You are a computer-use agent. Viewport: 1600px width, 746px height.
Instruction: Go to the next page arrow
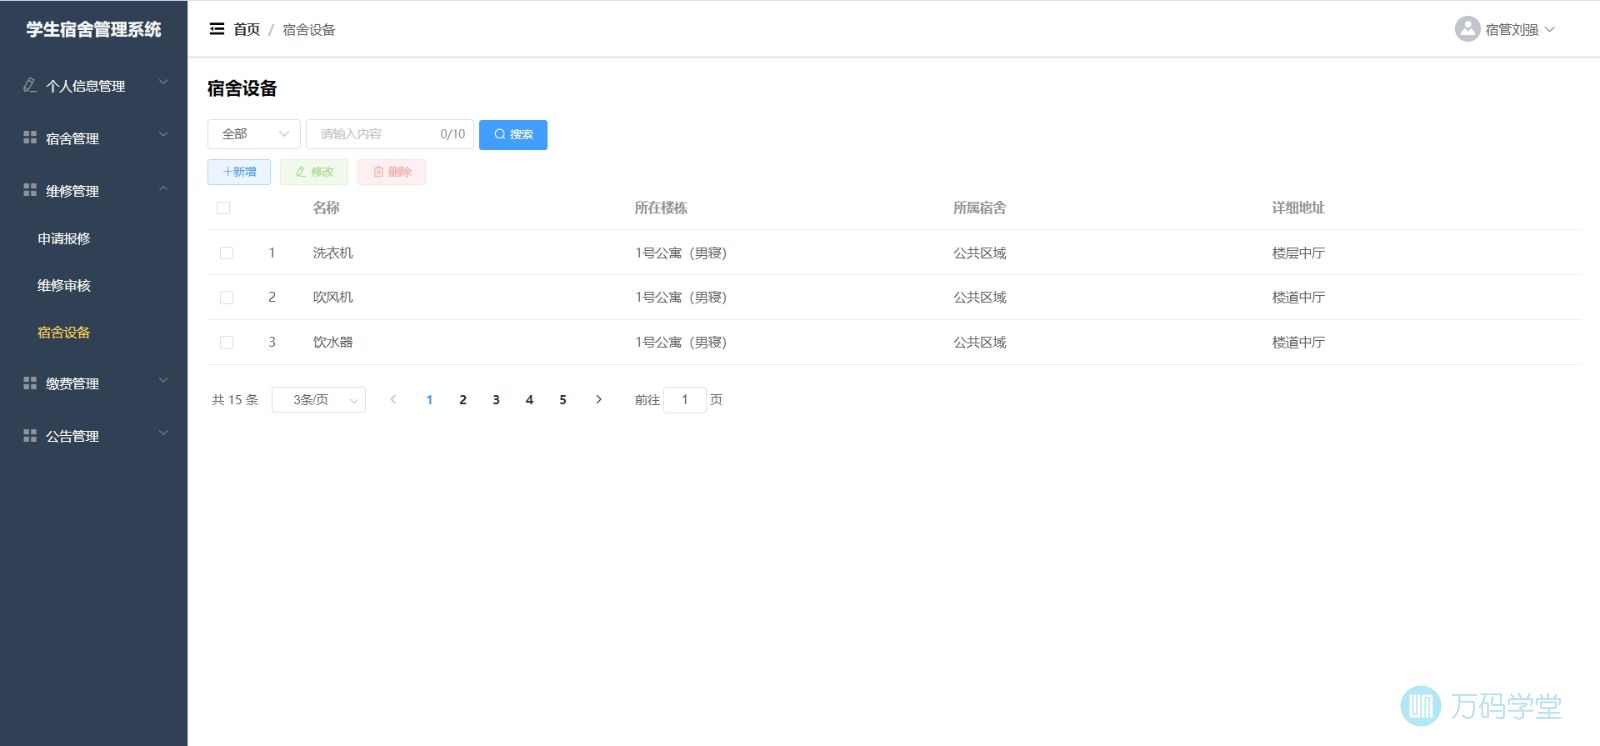click(599, 399)
